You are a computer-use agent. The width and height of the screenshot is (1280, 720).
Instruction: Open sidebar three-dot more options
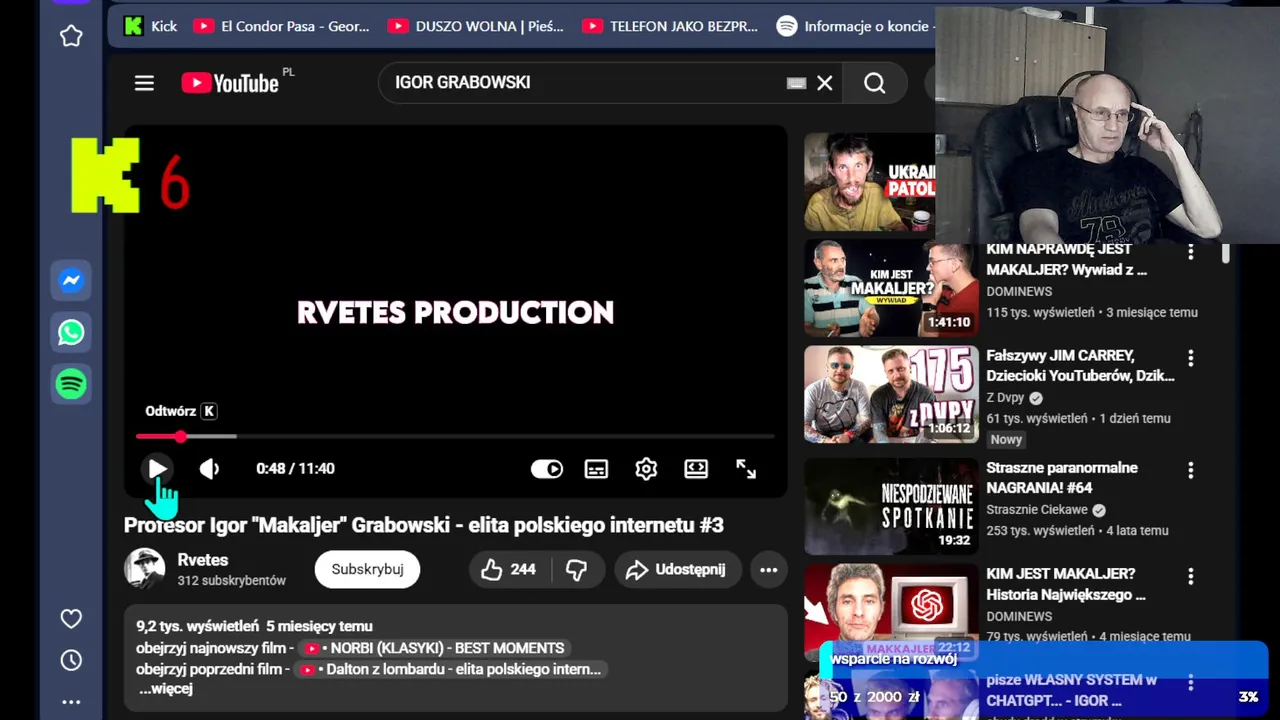pyautogui.click(x=71, y=702)
